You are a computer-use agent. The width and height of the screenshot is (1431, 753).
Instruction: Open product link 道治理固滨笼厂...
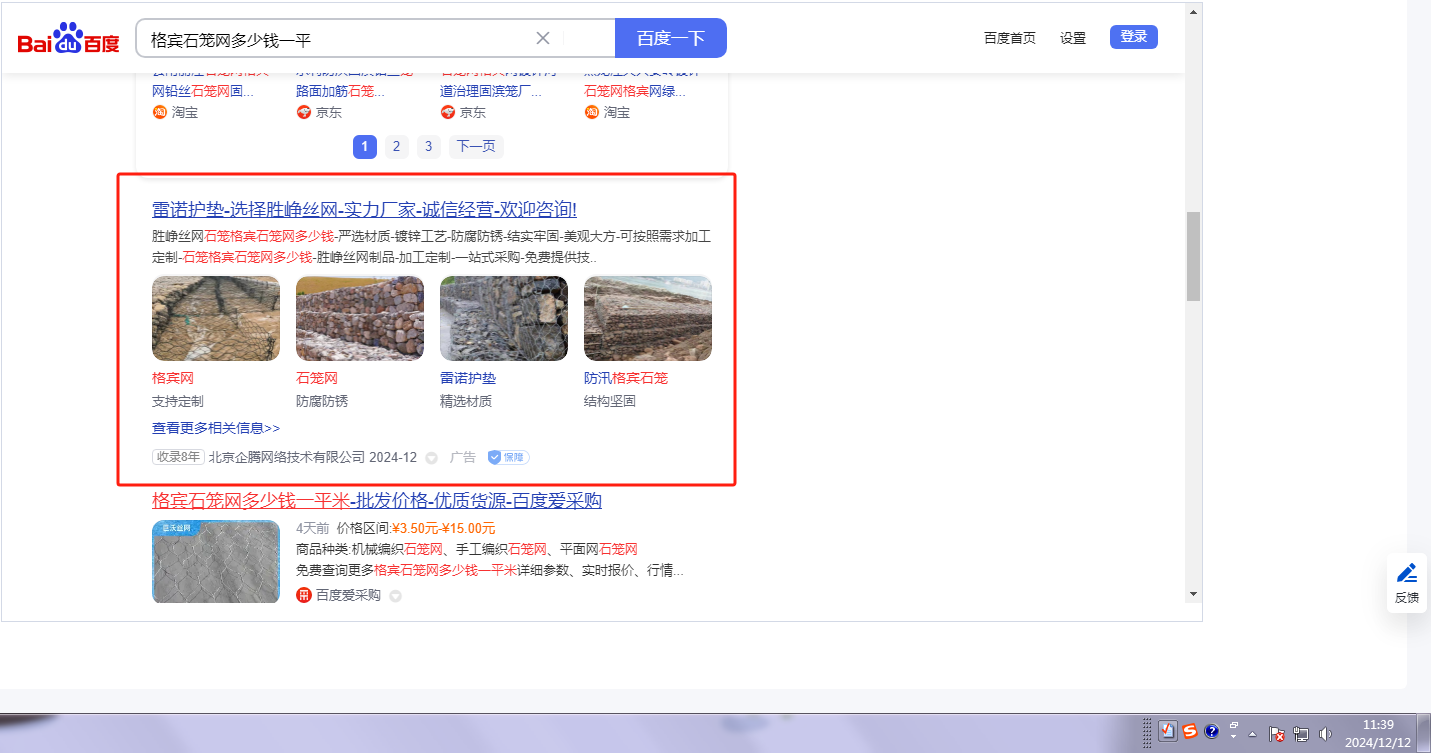(491, 91)
